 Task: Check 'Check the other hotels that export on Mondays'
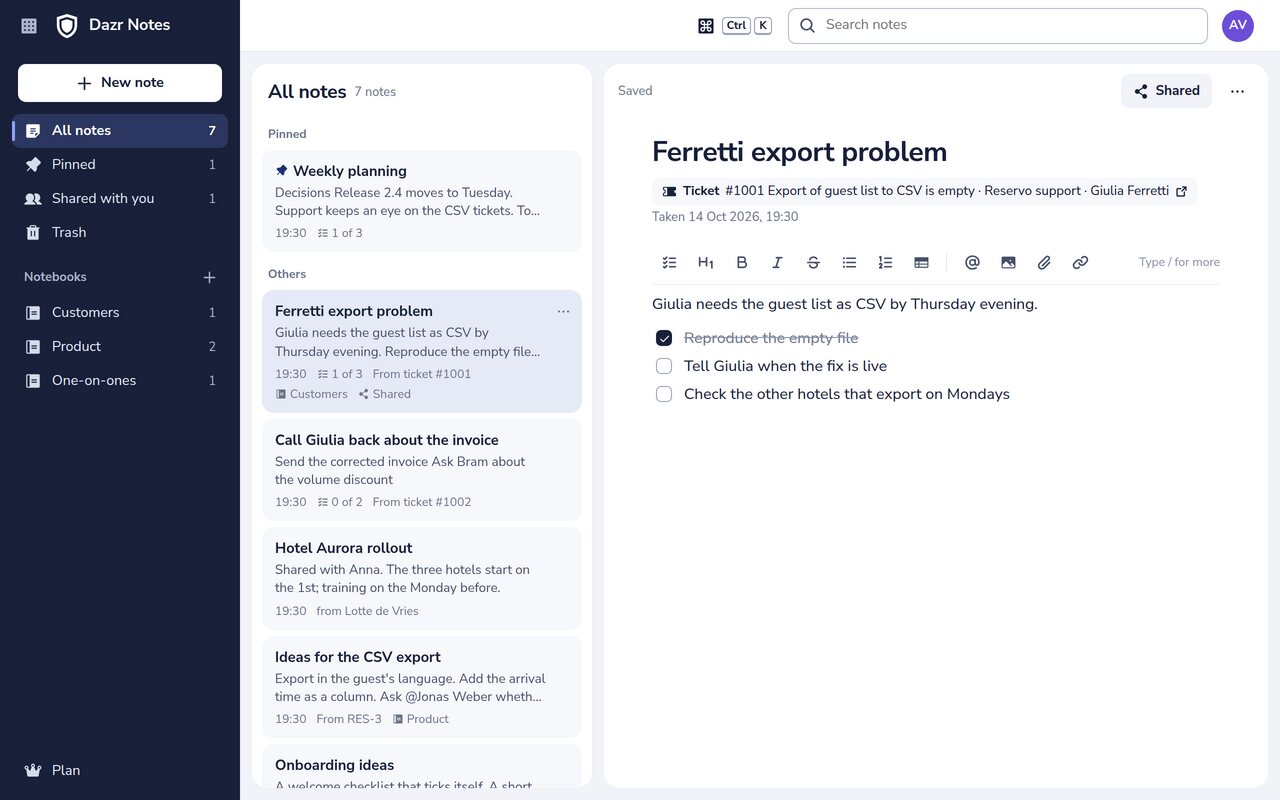coord(664,394)
